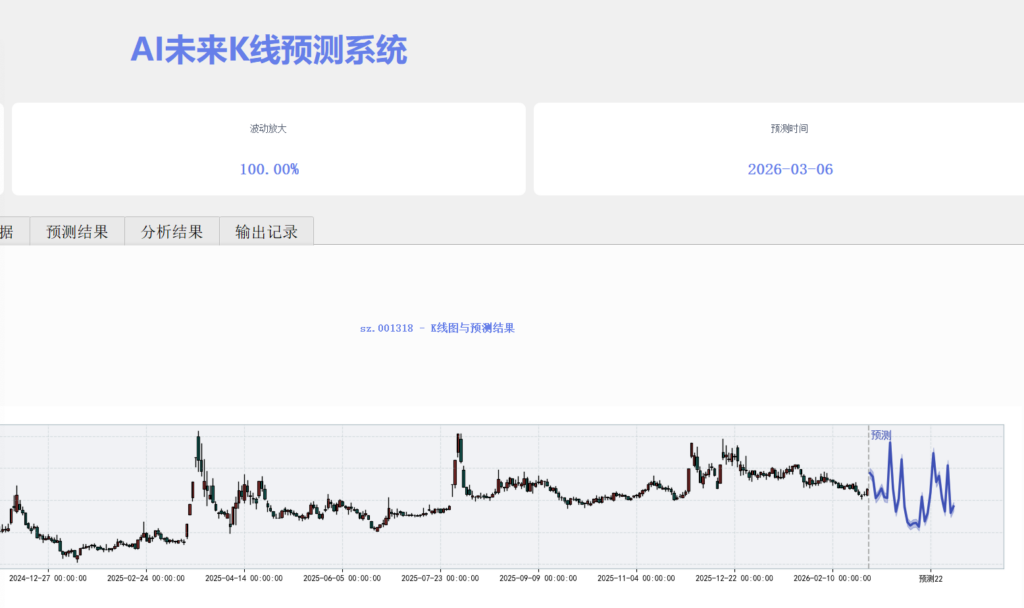Click the sz.001318 K线图与预测结果 chart title
Viewport: 1024px width, 608px height.
[437, 328]
